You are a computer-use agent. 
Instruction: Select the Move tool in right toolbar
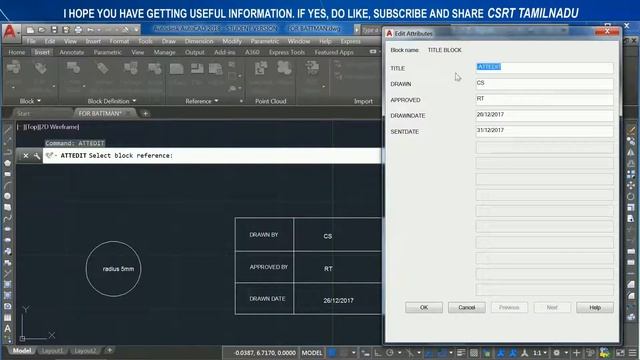[x=631, y=186]
